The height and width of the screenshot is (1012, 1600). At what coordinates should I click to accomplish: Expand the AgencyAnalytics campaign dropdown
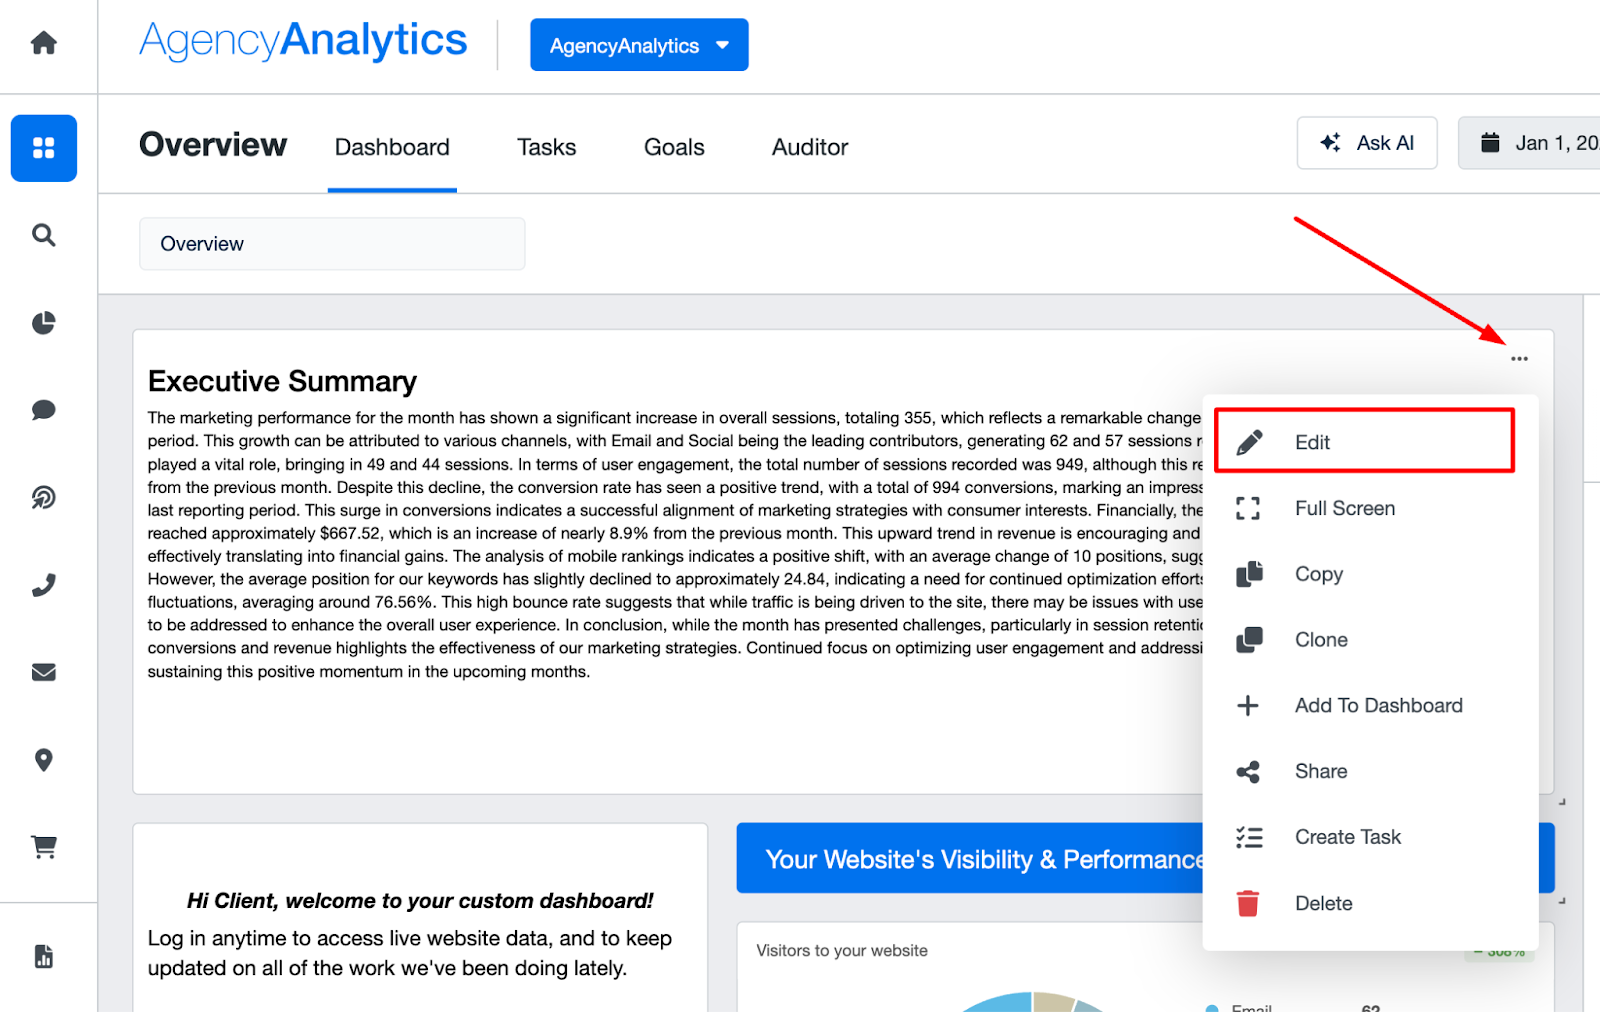[639, 45]
